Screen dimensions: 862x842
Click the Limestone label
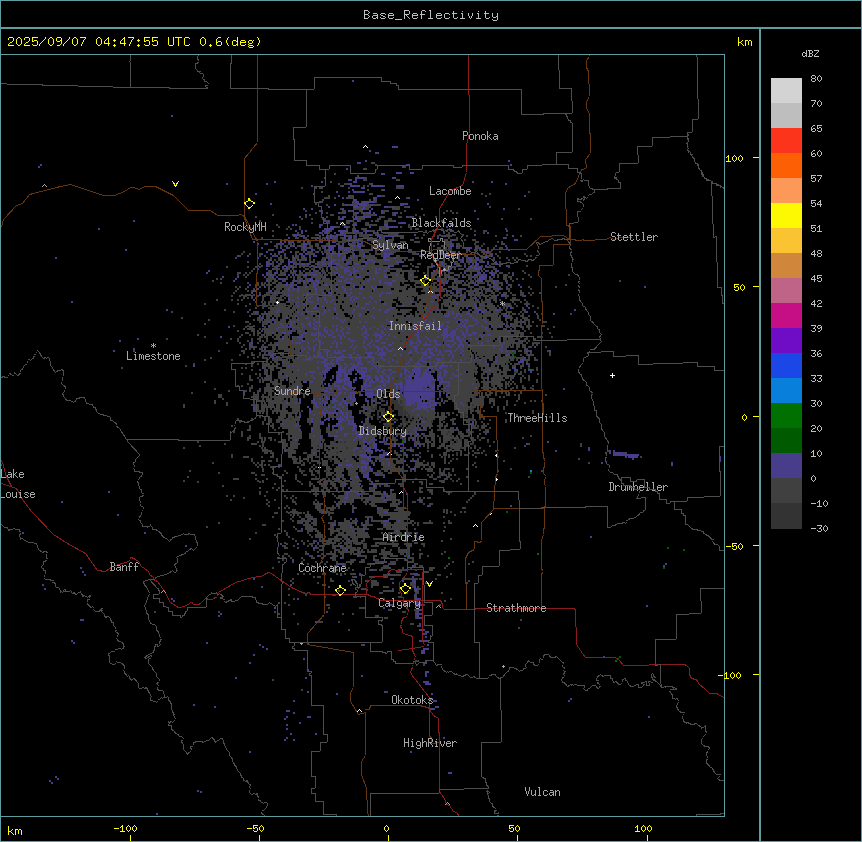153,356
